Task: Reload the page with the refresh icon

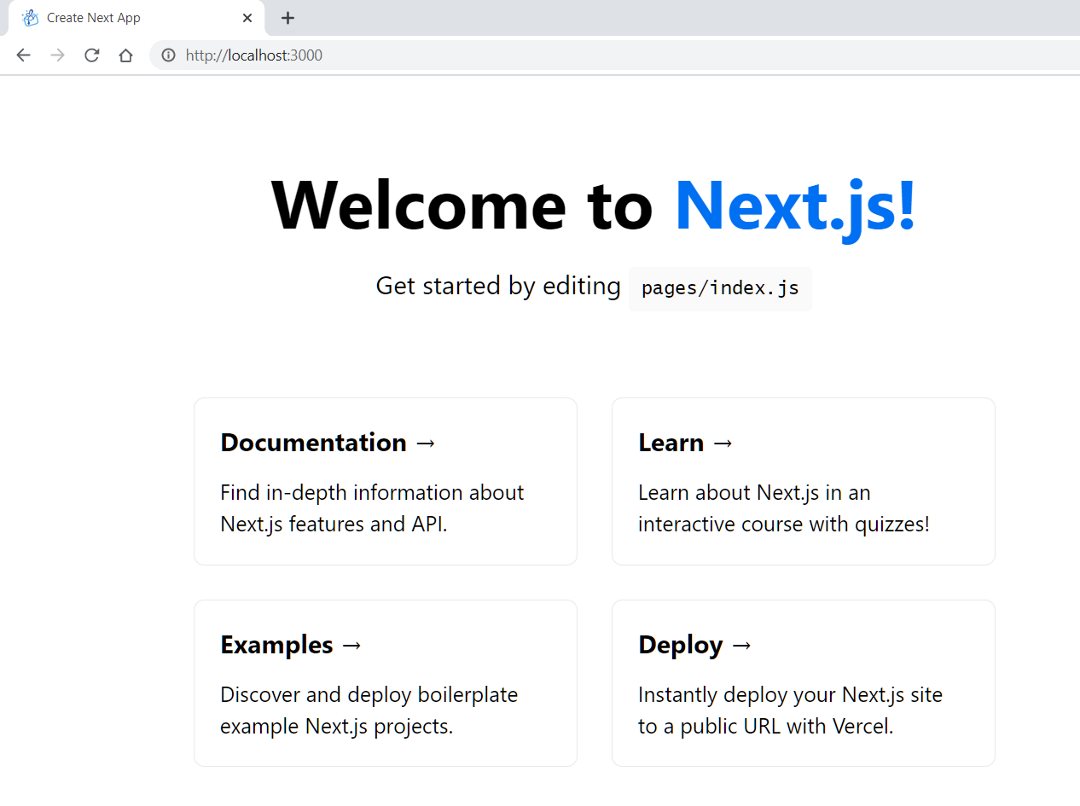Action: 91,55
